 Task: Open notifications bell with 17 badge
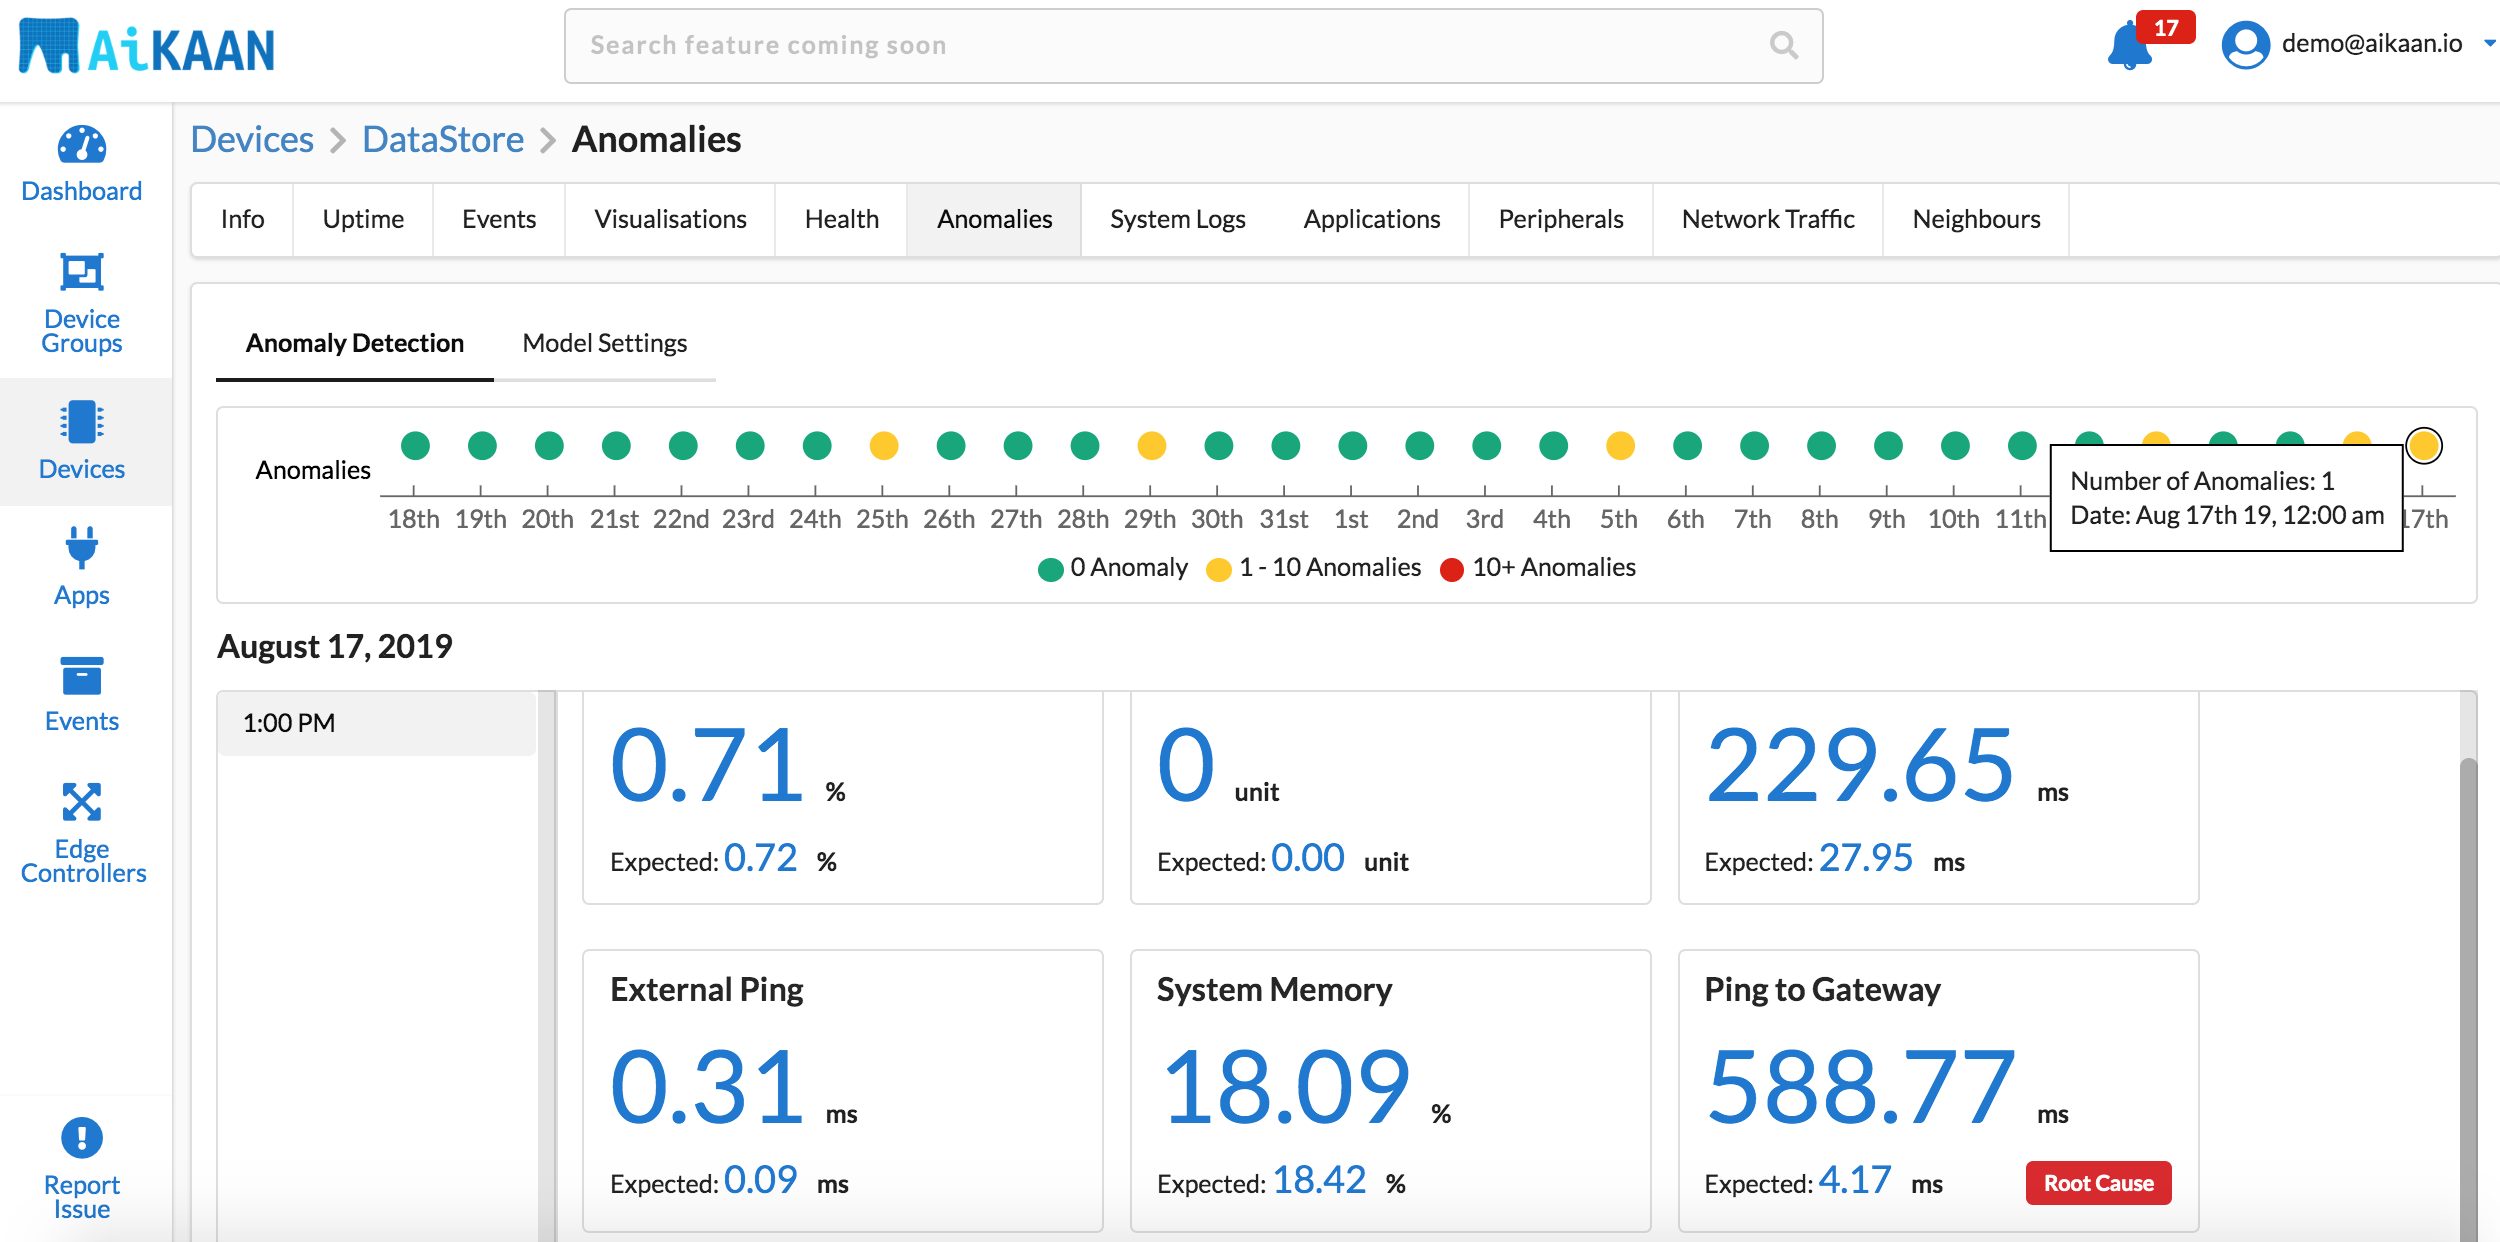pos(2130,46)
